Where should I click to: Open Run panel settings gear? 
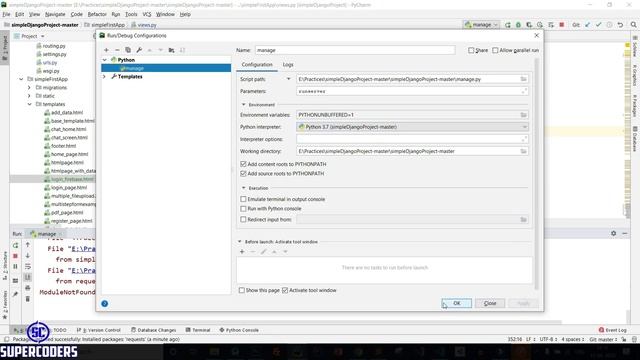pos(613,233)
